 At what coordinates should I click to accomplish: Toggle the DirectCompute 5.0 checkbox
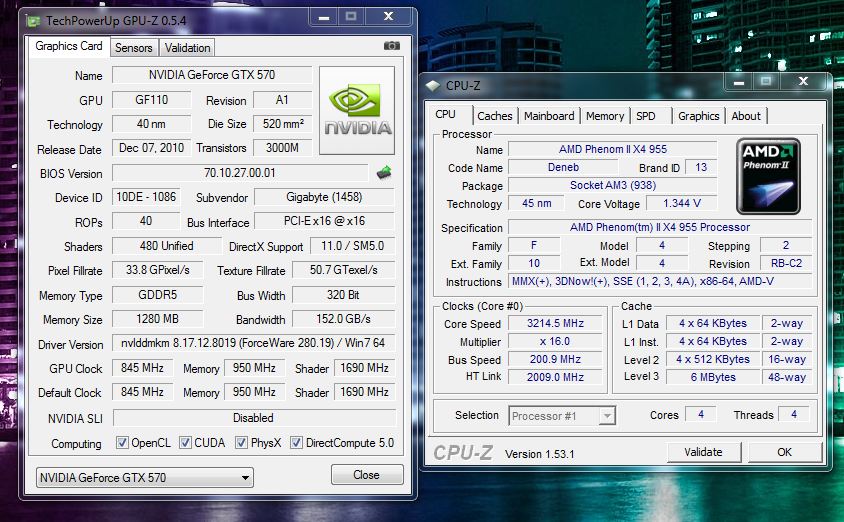click(x=296, y=442)
